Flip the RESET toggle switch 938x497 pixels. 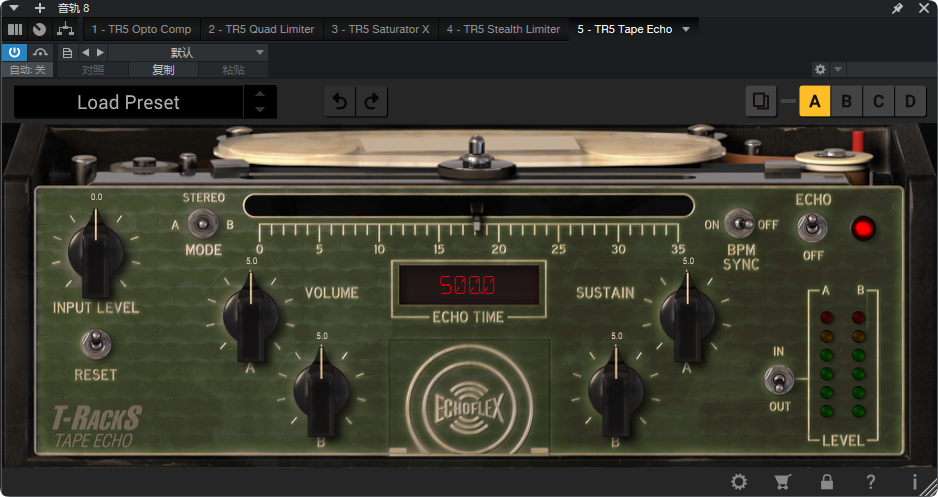(x=95, y=344)
